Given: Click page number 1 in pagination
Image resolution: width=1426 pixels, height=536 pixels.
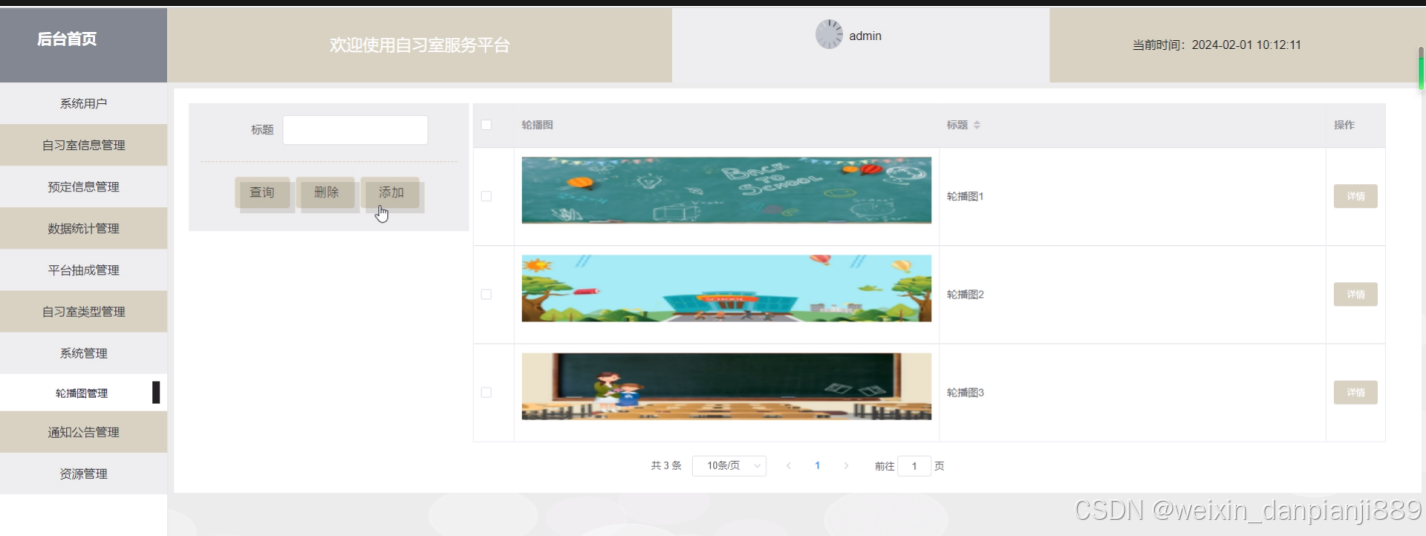Looking at the screenshot, I should coord(817,466).
